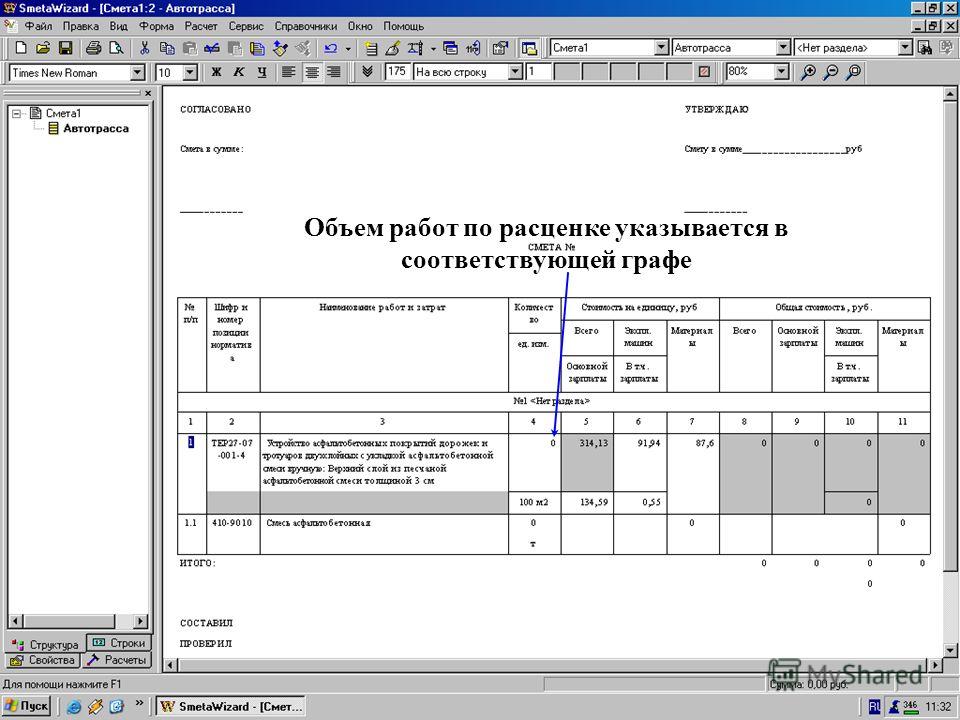Switch to the Структура tab

point(45,644)
